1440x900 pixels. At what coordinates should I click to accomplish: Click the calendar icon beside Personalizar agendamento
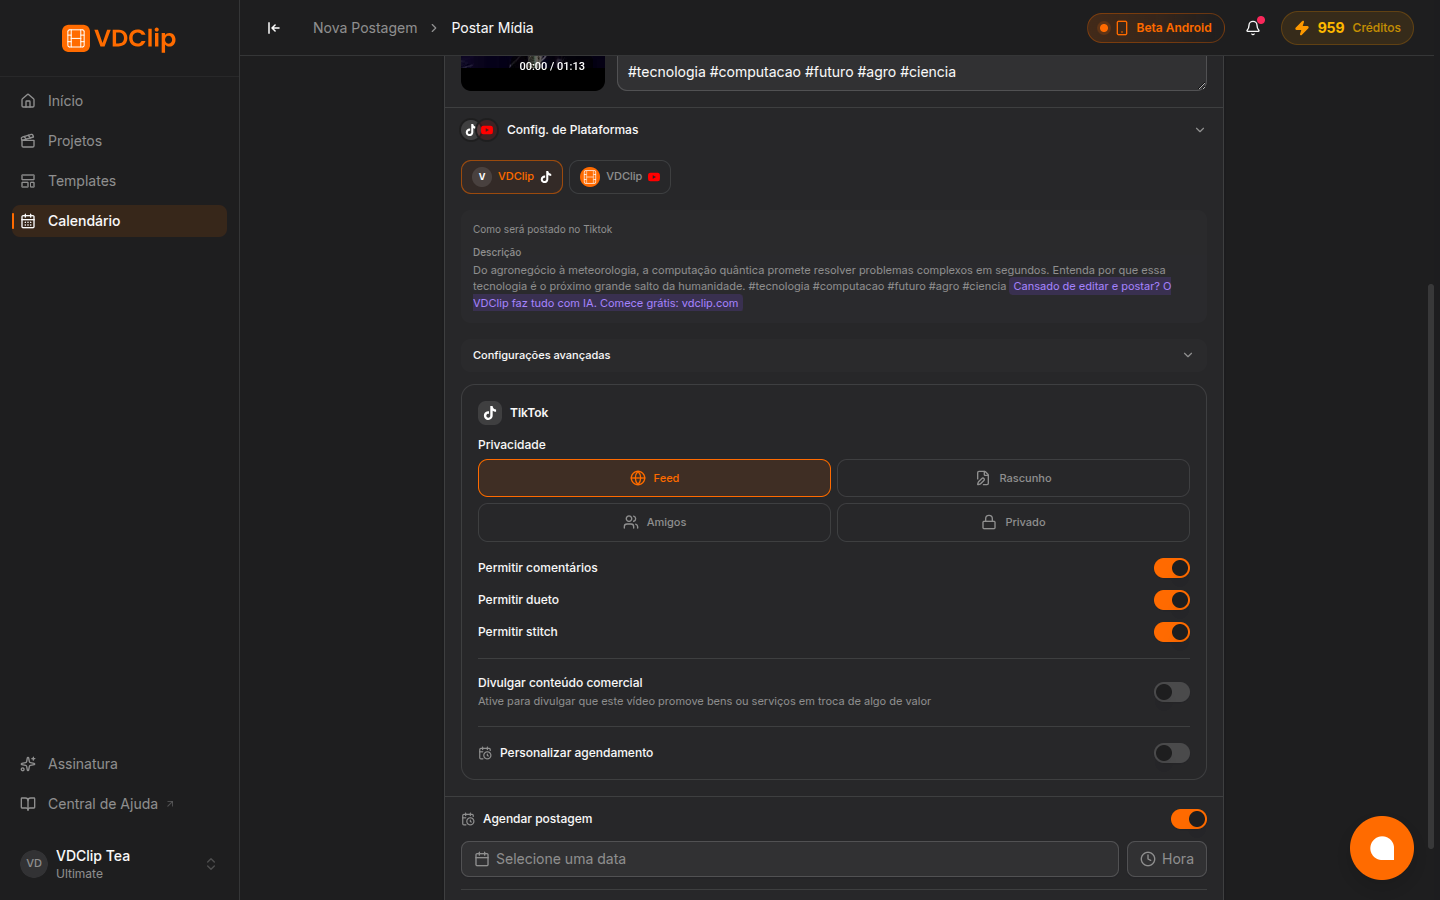485,753
